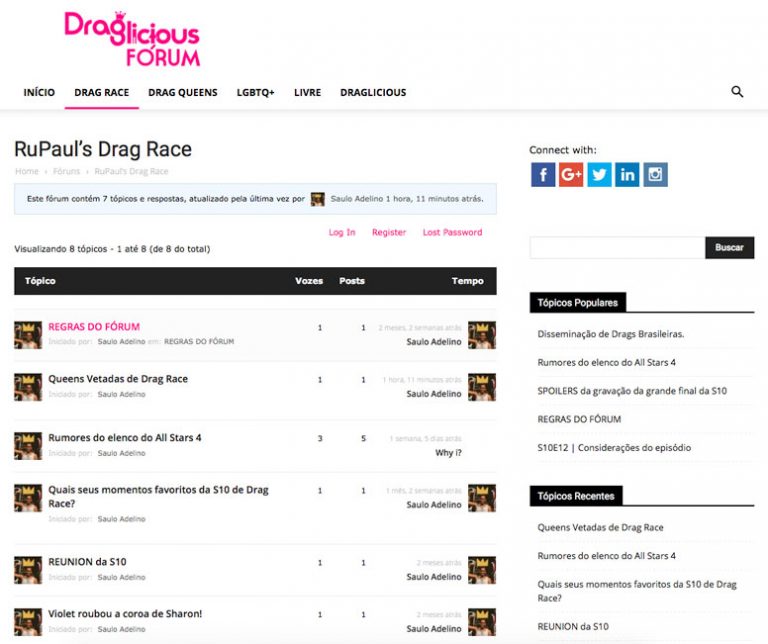This screenshot has height=644, width=768.
Task: Click last-poster avatar in Violet roubou row
Action: (482, 622)
